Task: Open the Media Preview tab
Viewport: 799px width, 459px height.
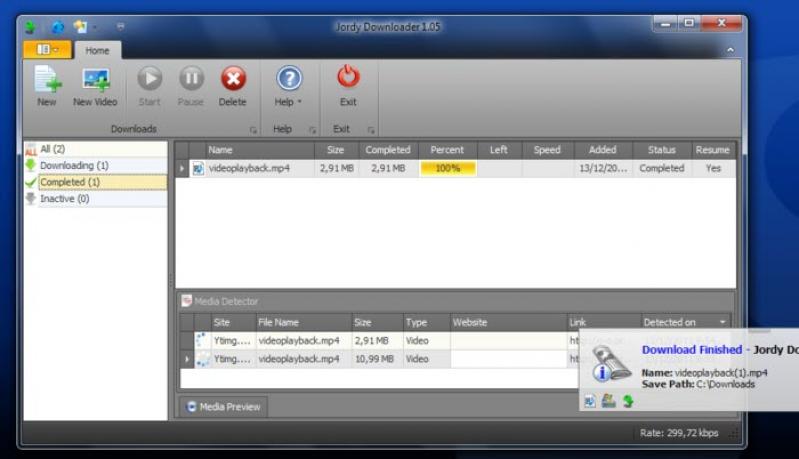Action: point(223,407)
